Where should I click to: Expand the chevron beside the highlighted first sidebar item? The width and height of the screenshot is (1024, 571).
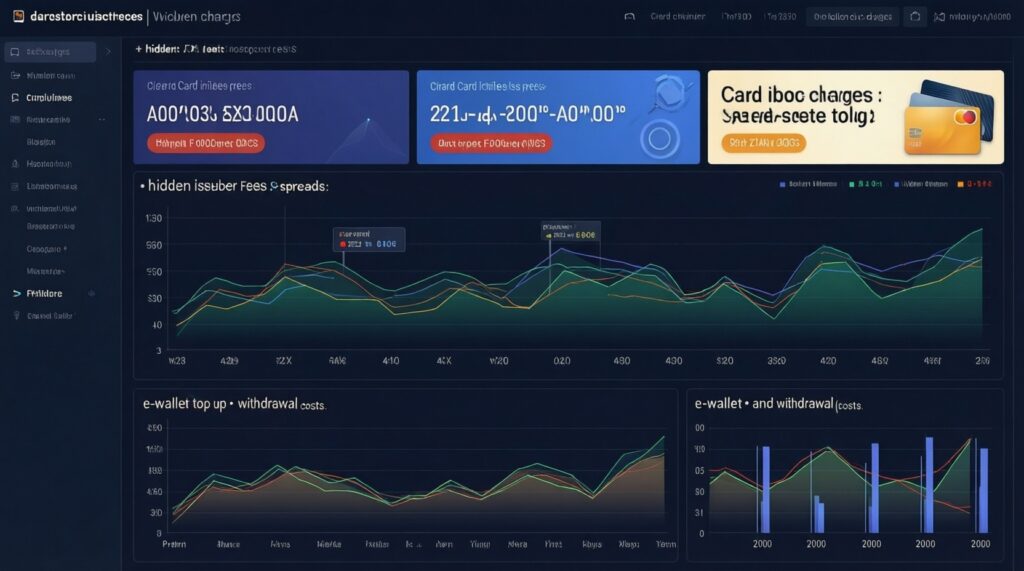(x=108, y=52)
